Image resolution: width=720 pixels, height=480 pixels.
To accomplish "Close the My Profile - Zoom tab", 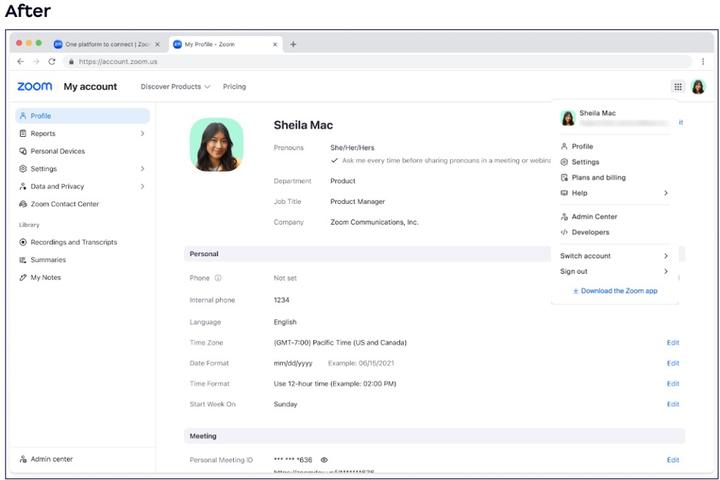I will [275, 45].
